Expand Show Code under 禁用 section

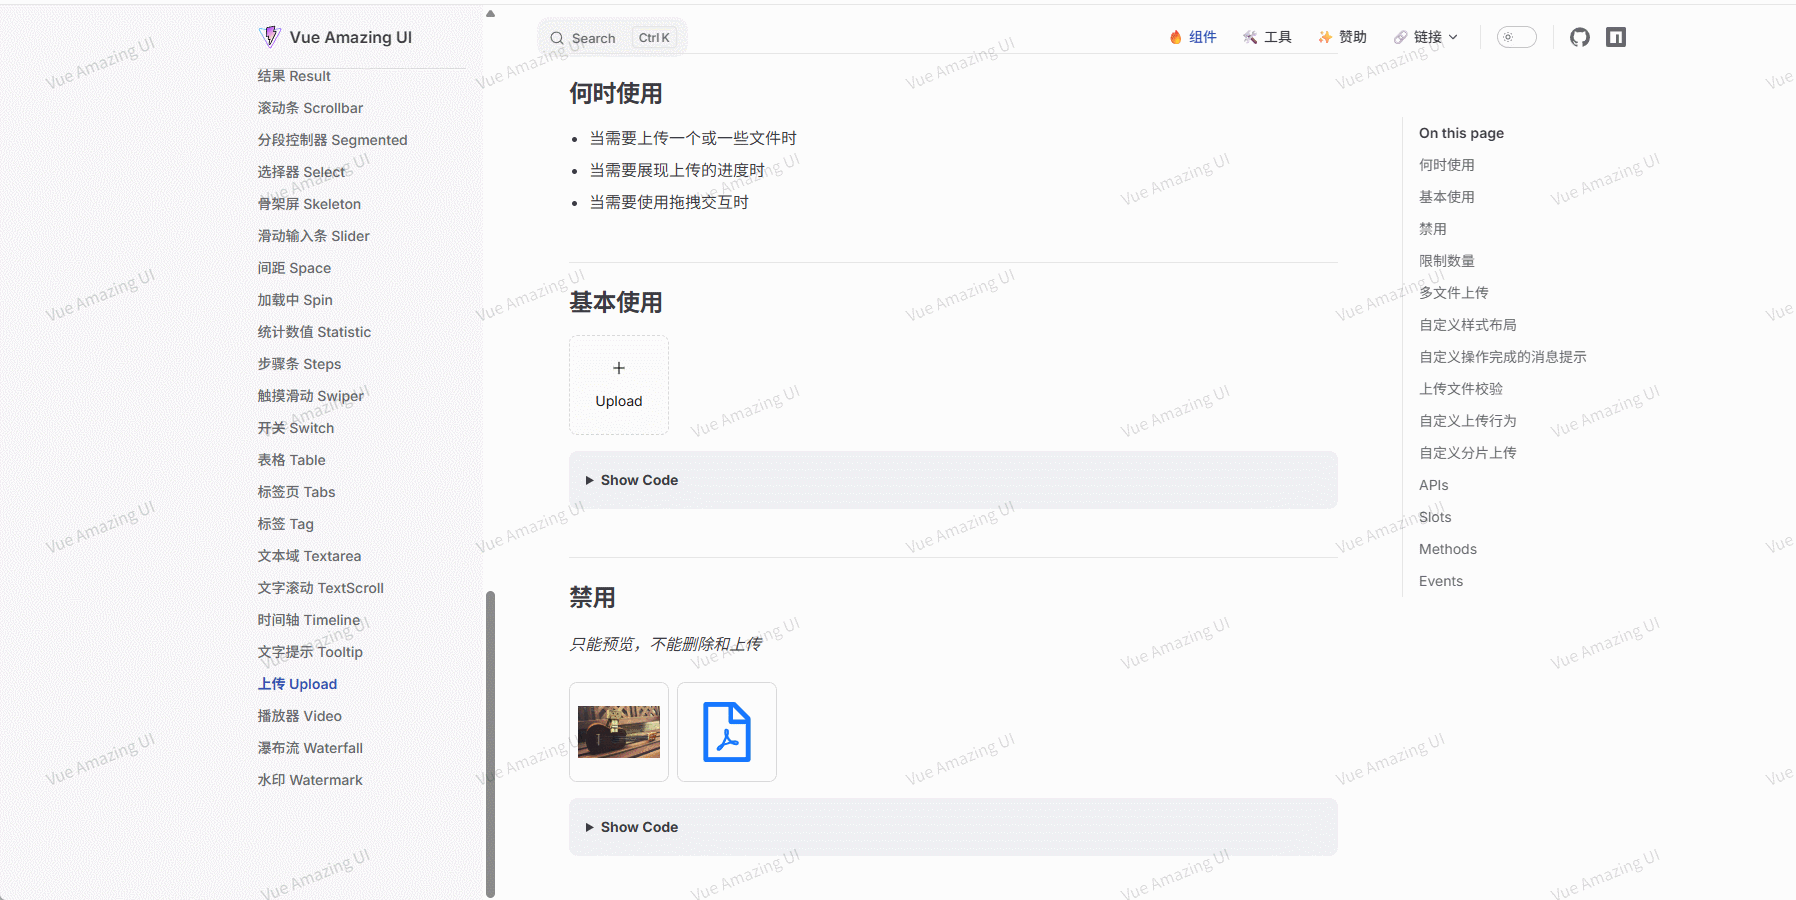tap(639, 827)
